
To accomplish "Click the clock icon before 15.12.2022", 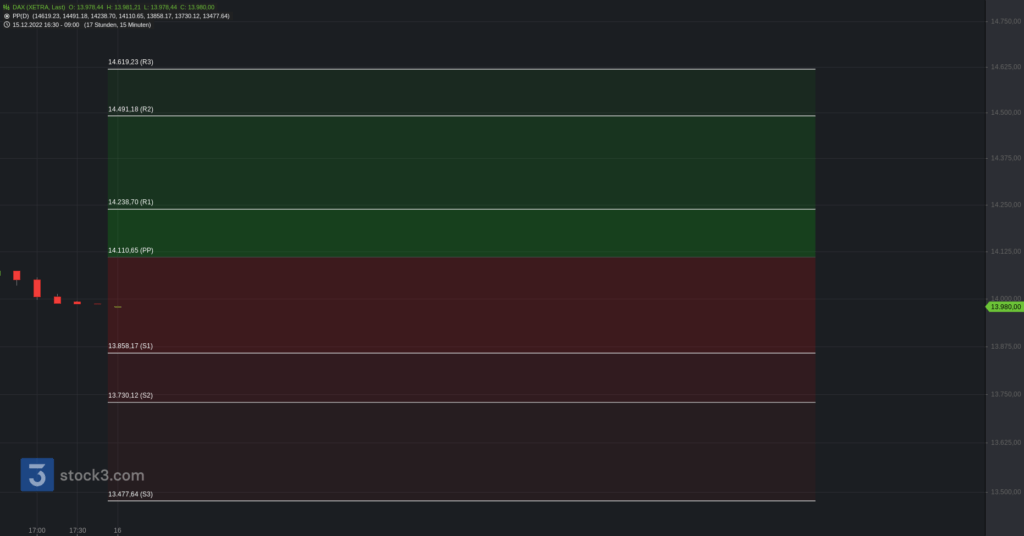I will coord(7,25).
